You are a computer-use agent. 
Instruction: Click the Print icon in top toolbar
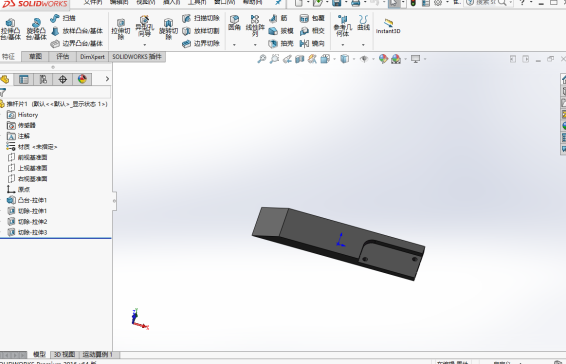coord(356,3)
